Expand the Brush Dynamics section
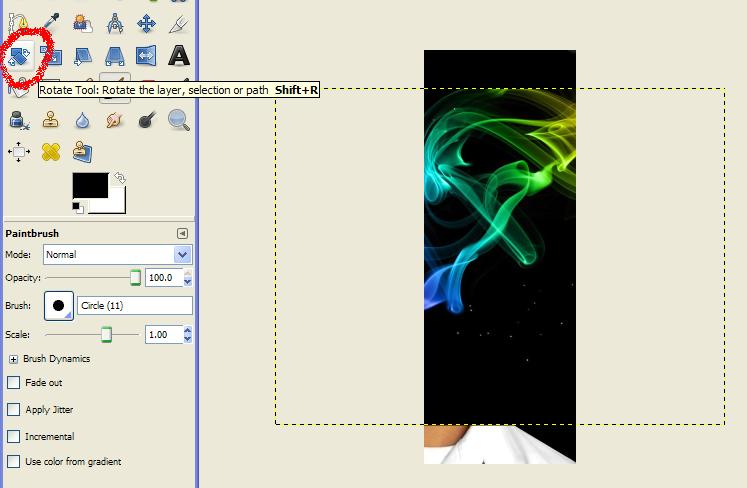This screenshot has width=747, height=488. point(13,359)
